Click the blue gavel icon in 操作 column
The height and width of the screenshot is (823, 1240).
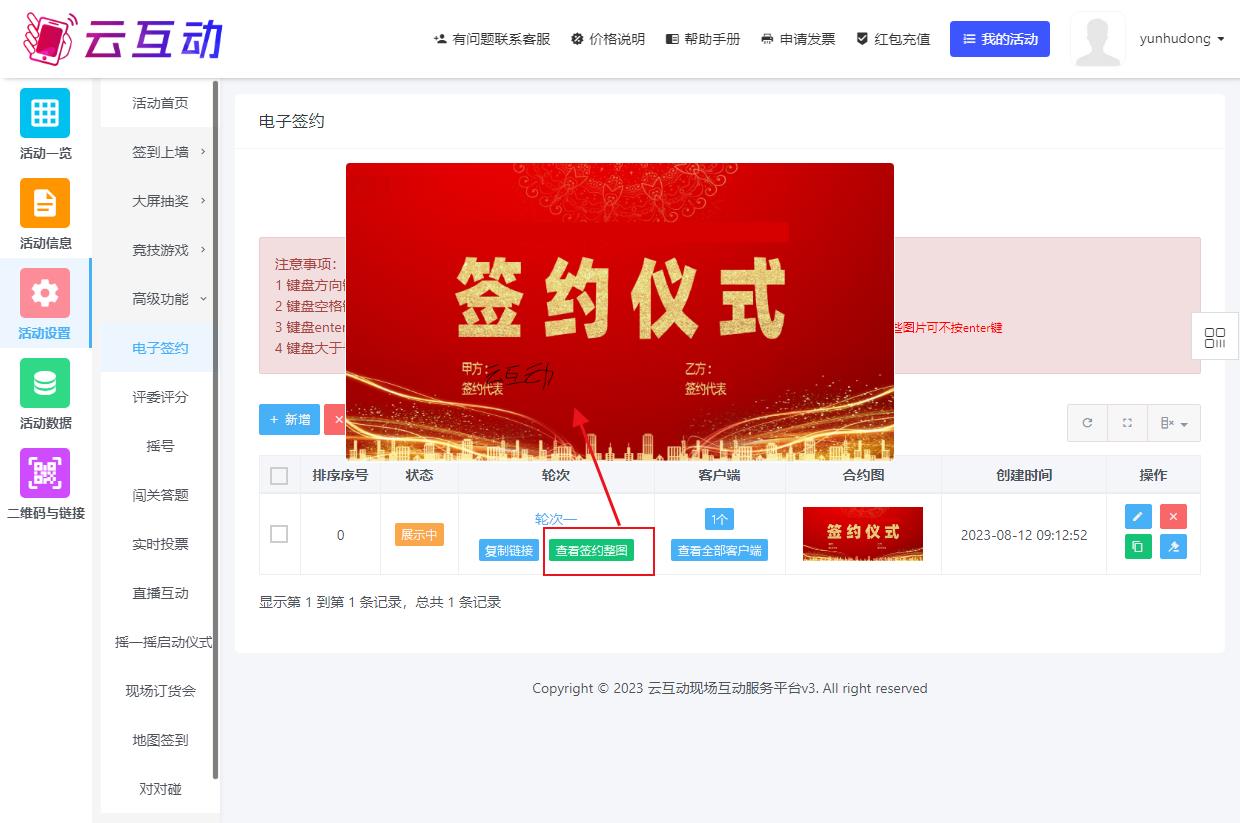tap(1173, 547)
